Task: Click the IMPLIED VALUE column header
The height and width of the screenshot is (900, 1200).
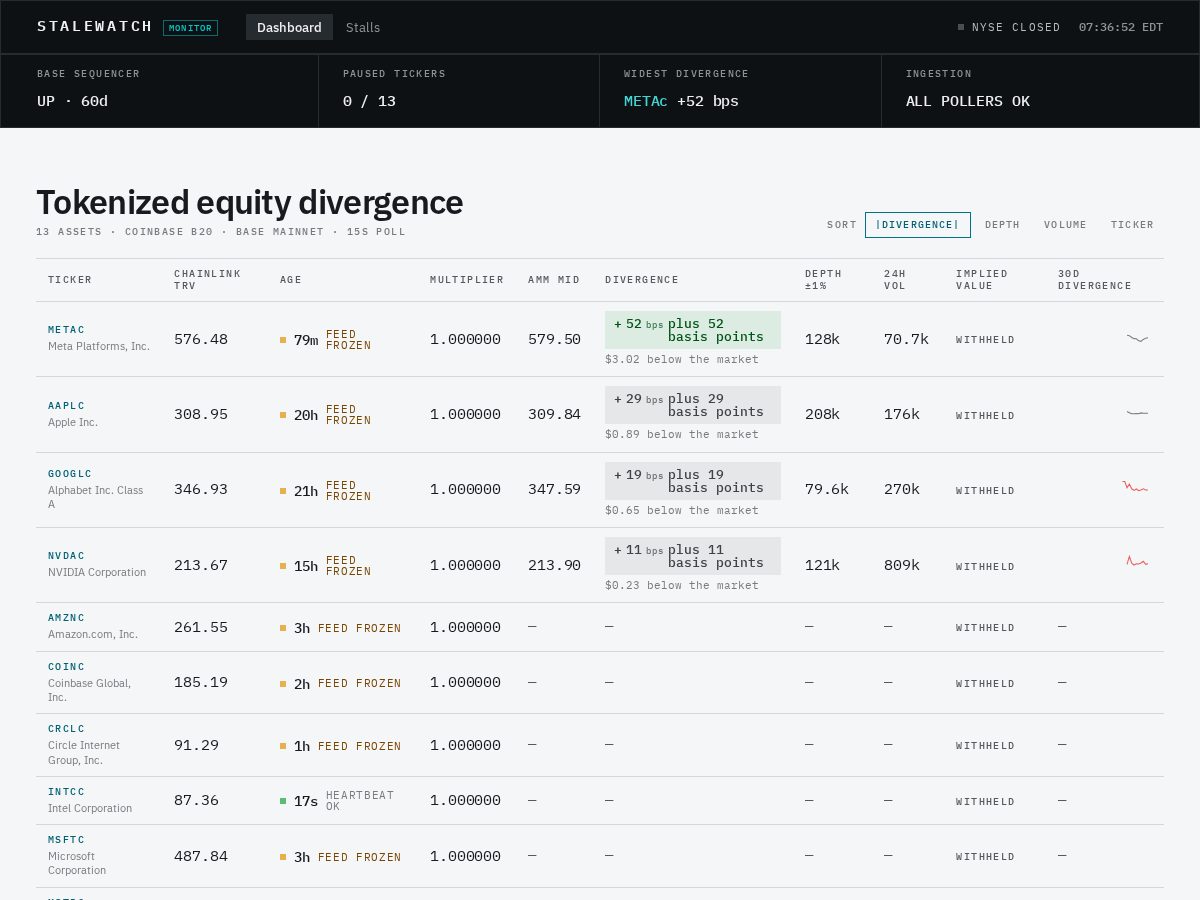Action: point(982,280)
